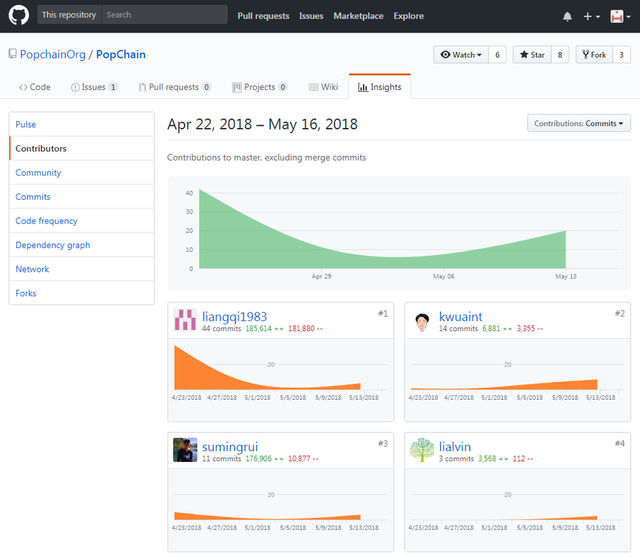This screenshot has width=640, height=557.
Task: Switch to the Wiki tab
Action: [x=324, y=87]
